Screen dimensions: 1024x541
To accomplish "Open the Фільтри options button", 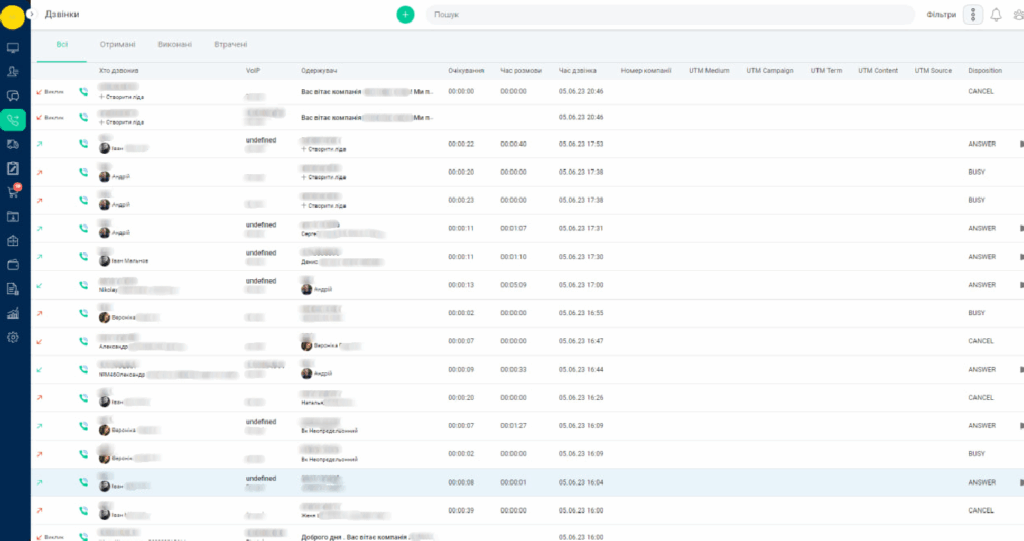I will pos(973,15).
